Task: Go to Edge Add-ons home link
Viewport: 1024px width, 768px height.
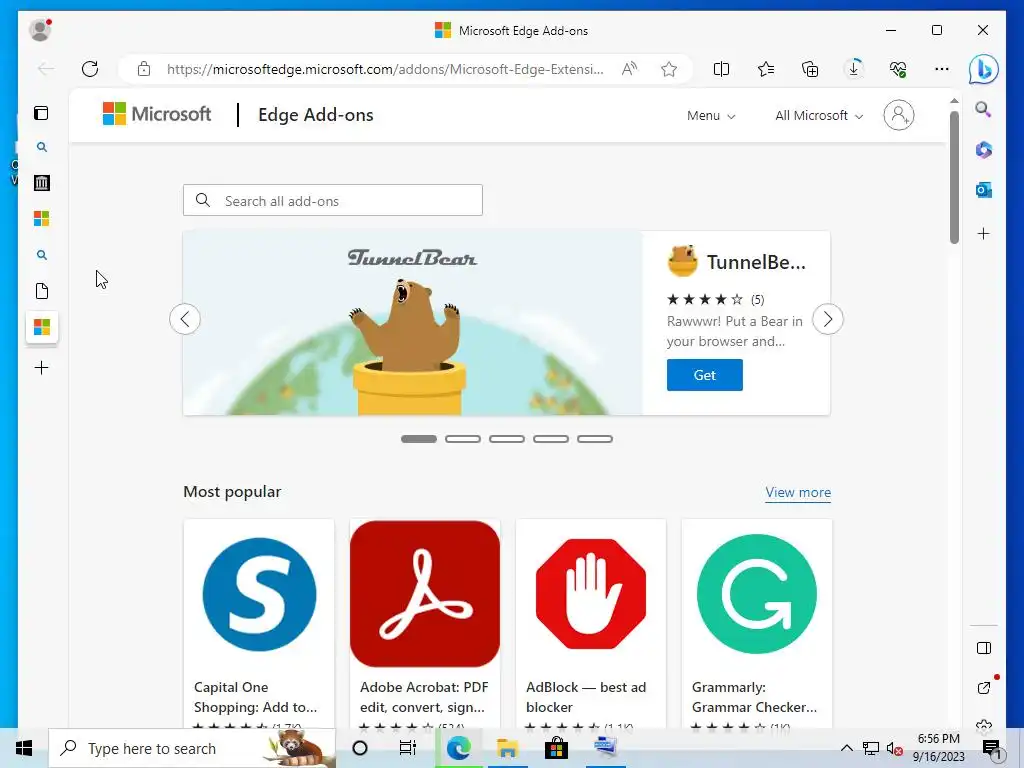Action: pyautogui.click(x=315, y=115)
